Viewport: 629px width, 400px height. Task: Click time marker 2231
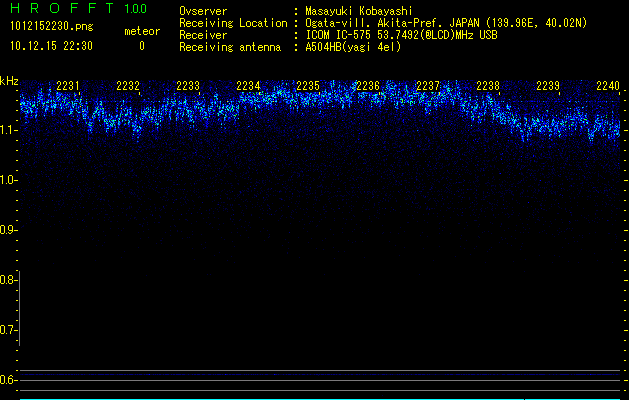click(68, 86)
